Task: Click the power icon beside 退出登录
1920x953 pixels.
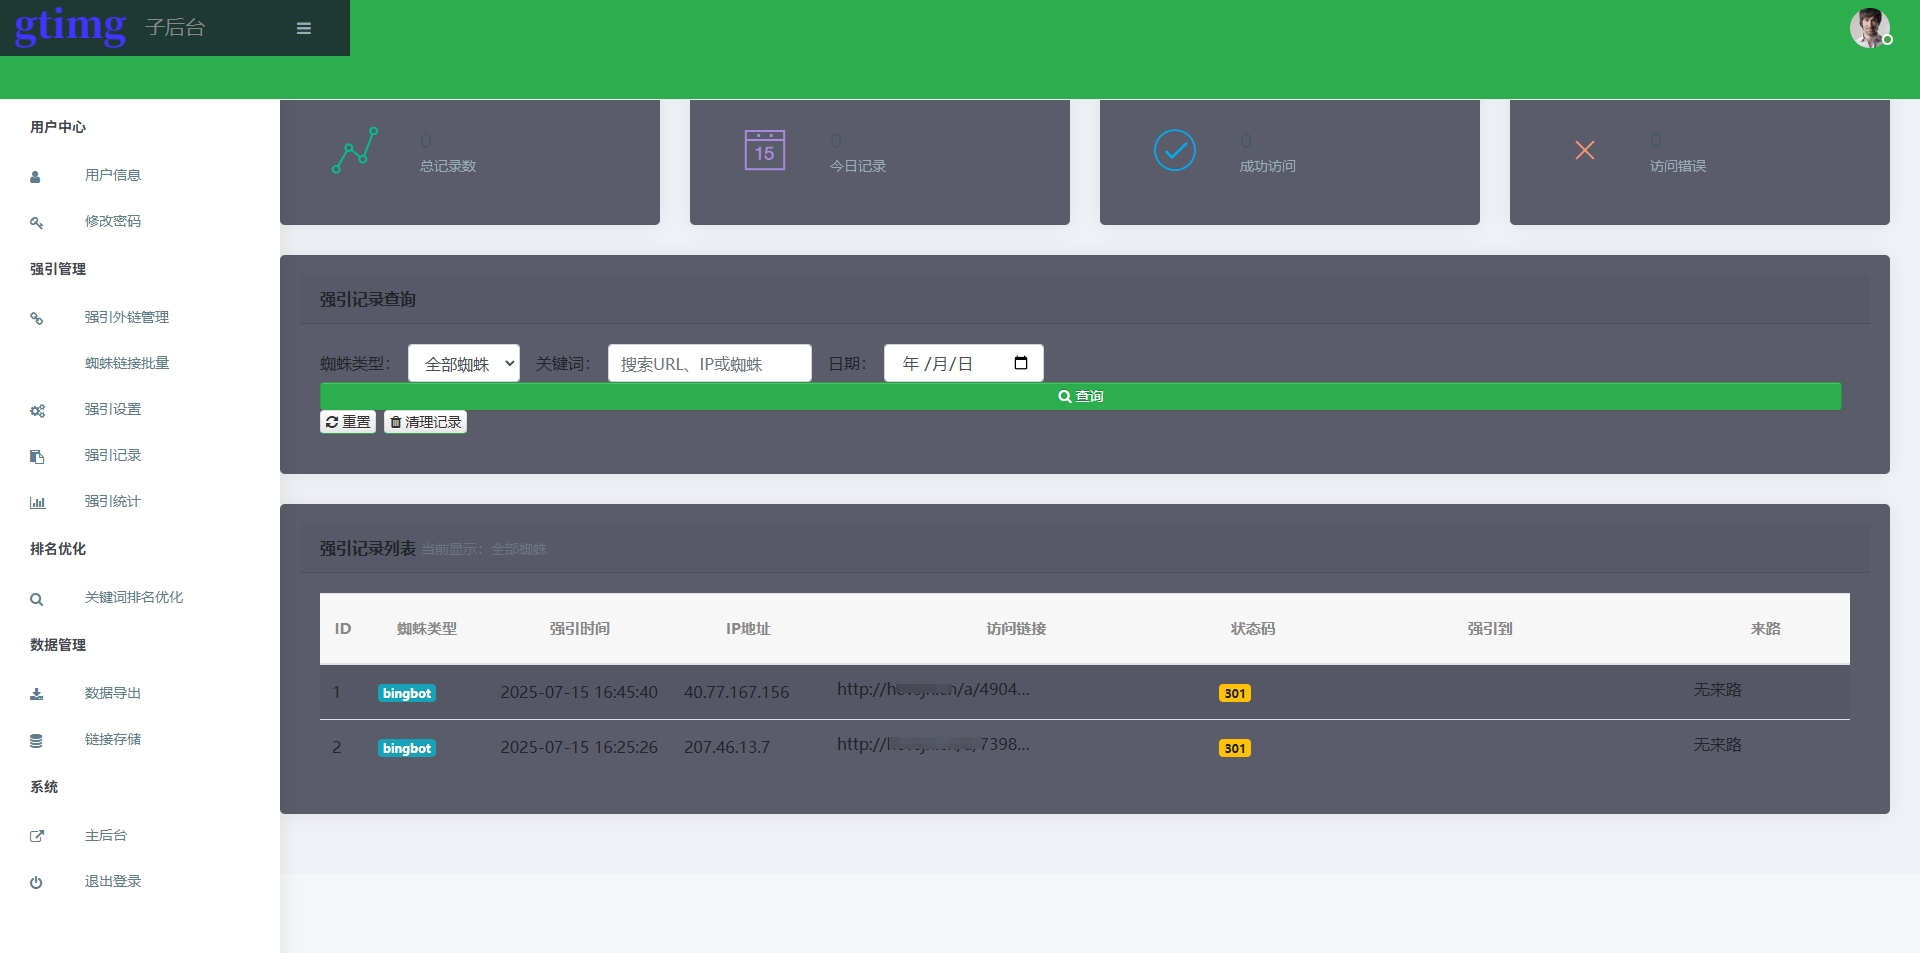Action: coord(36,883)
